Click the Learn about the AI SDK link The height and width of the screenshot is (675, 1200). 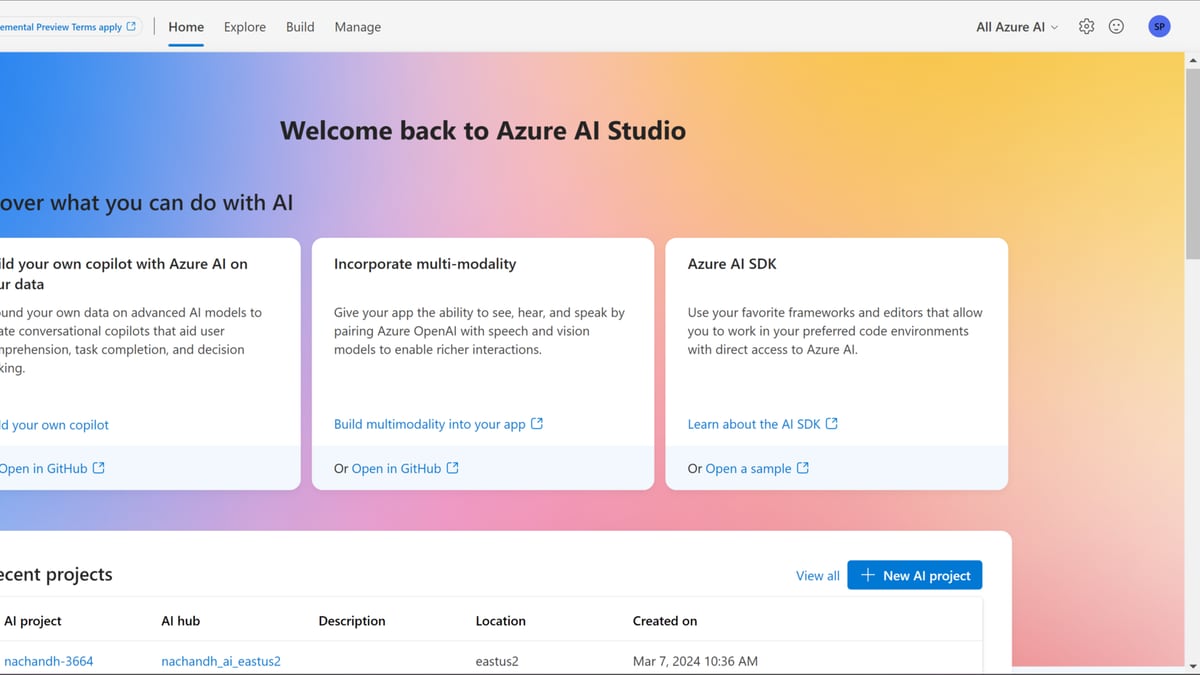[754, 424]
